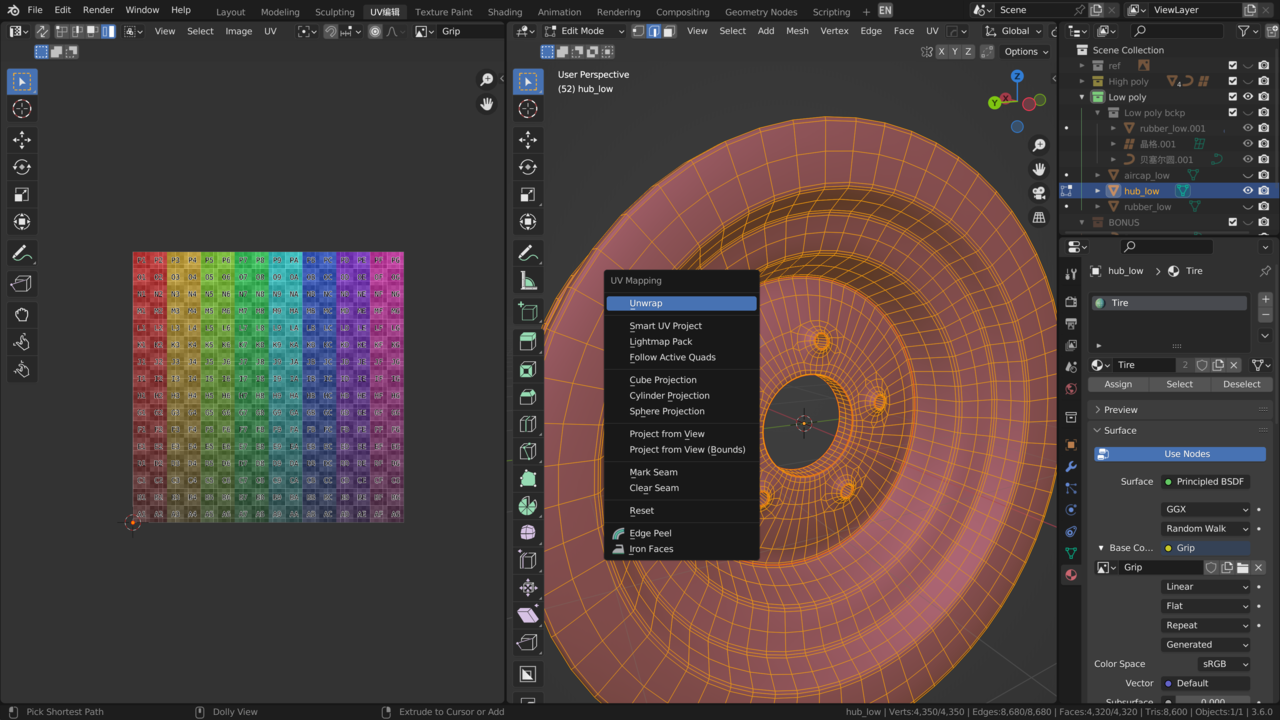Expand the Preview panel
Viewport: 1280px width, 720px height.
(1180, 410)
